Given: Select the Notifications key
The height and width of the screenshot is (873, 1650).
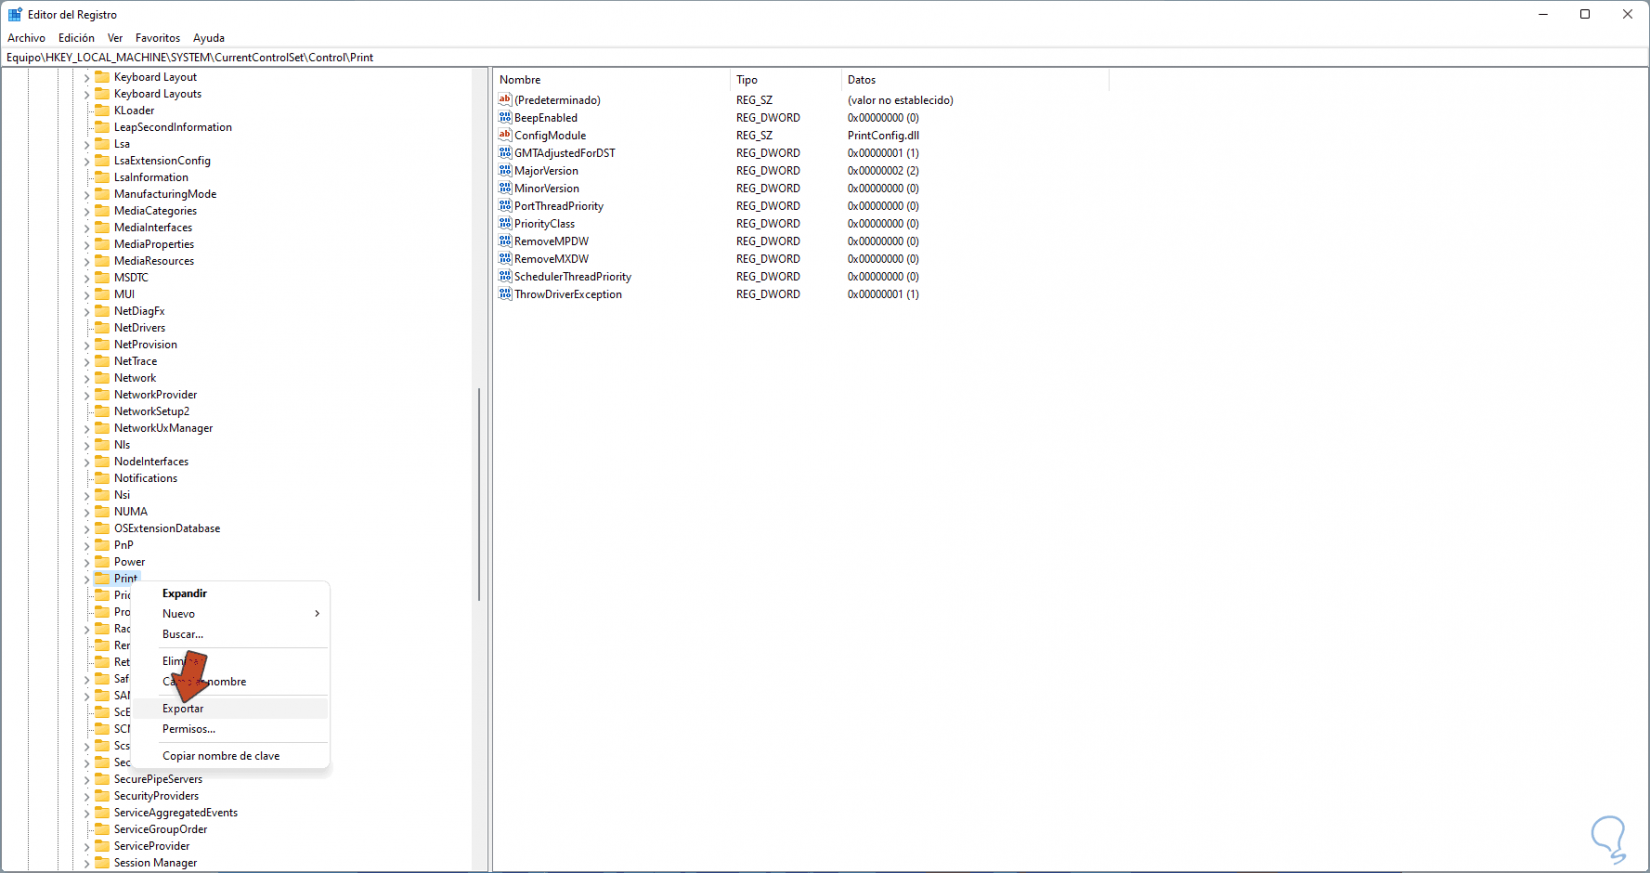Looking at the screenshot, I should coord(146,479).
